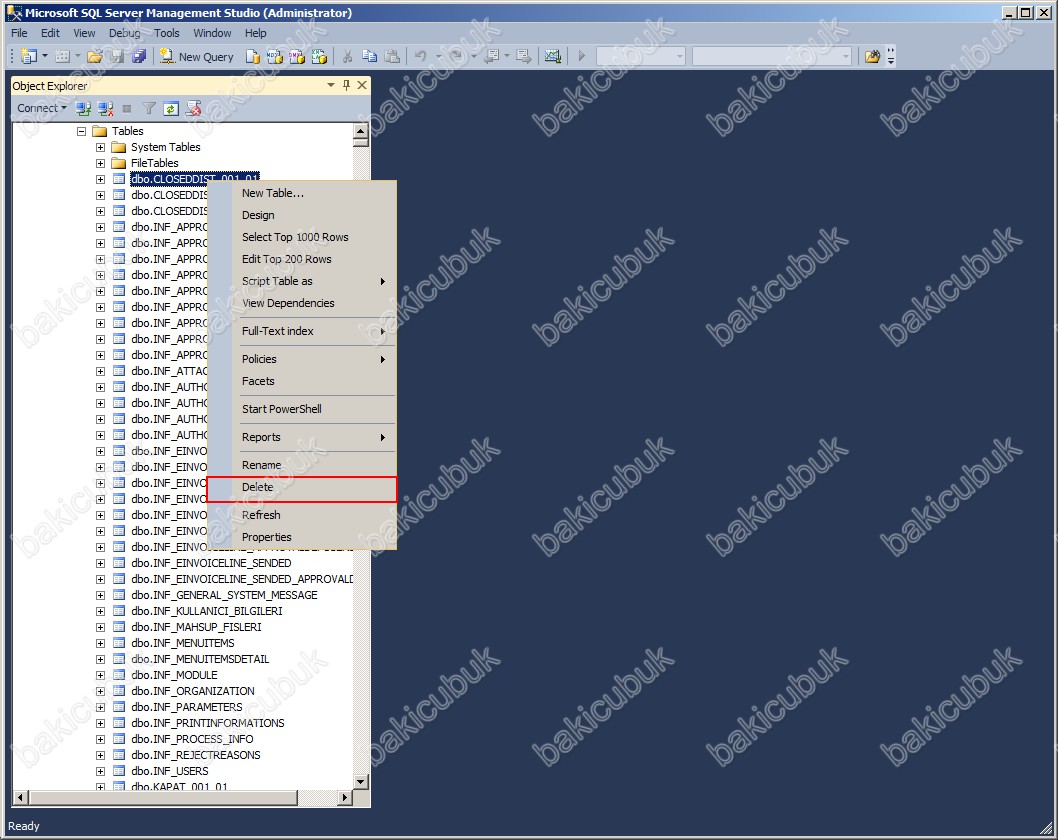Click the Analysis Services MDX Query icon
Viewport: 1058px width, 840px height.
(x=275, y=57)
